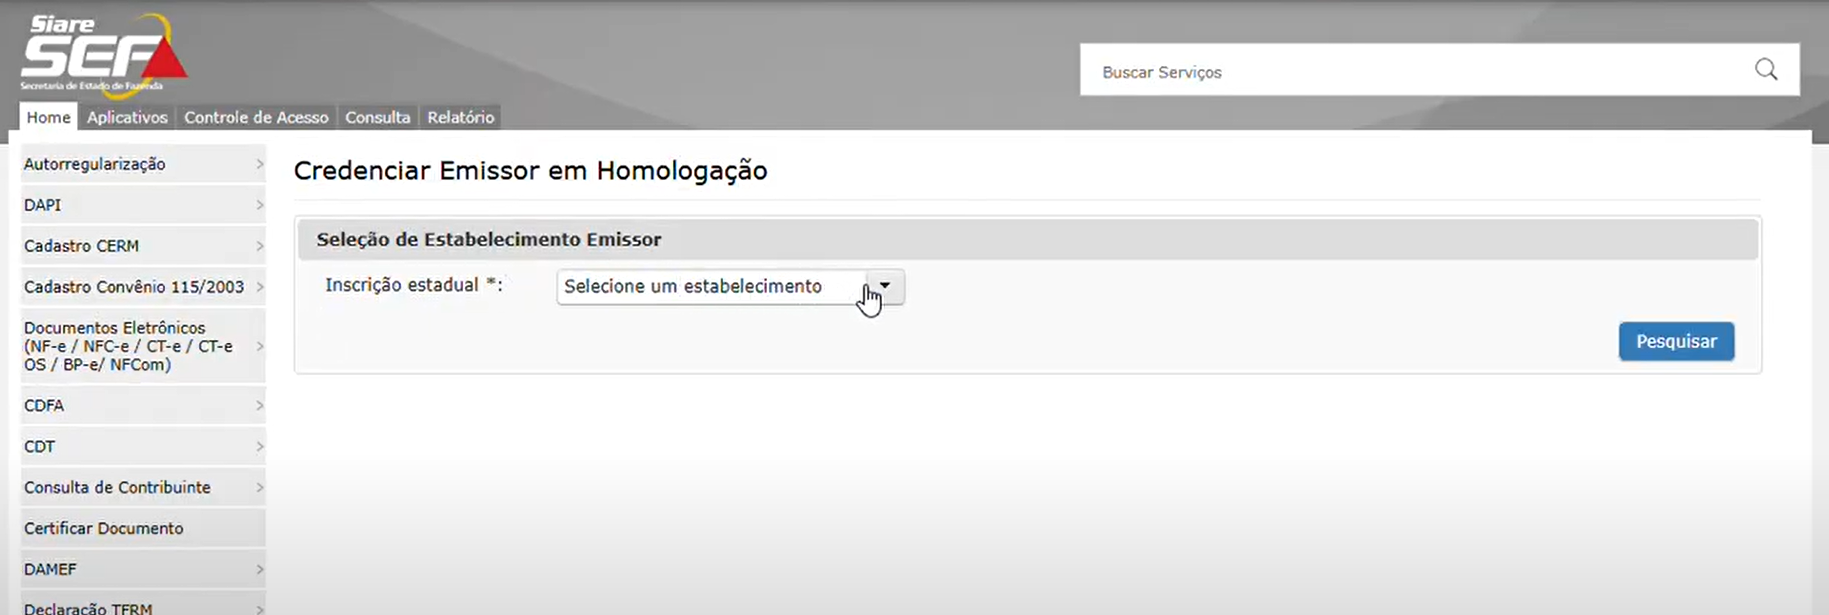Open Consulta de Contribuinte menu
This screenshot has height=615, width=1829.
(143, 487)
